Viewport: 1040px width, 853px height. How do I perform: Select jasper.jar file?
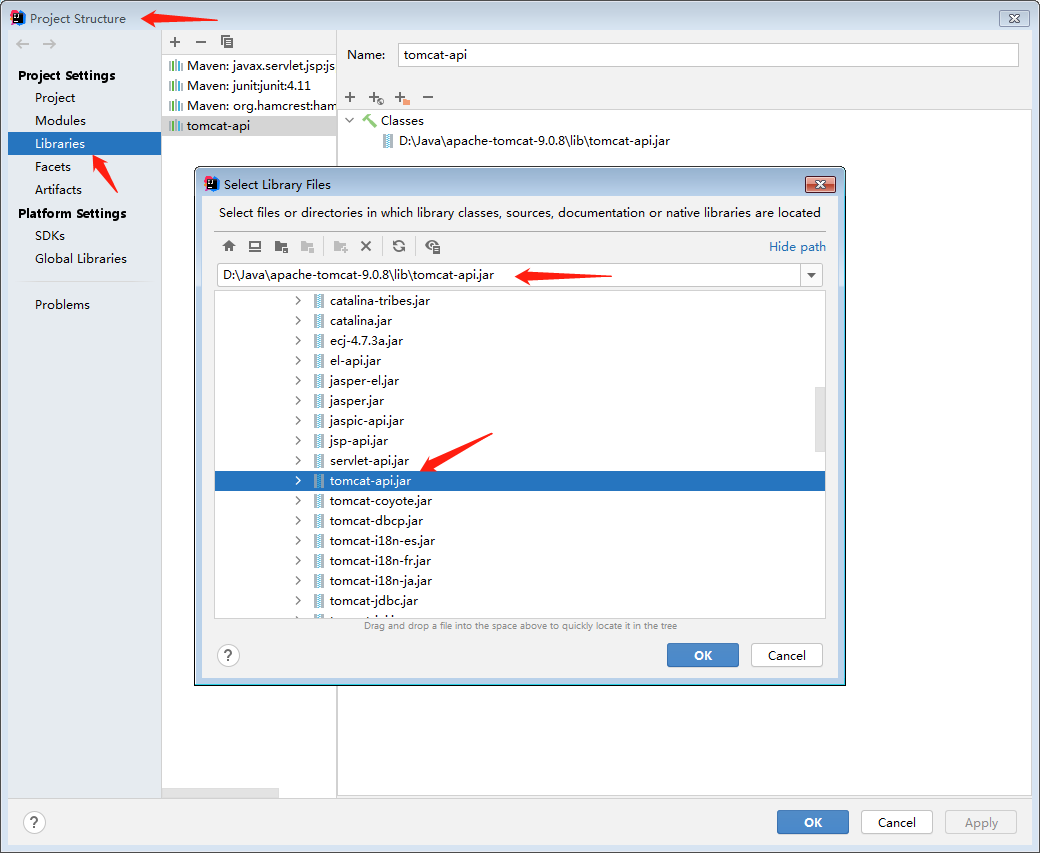pyautogui.click(x=357, y=401)
